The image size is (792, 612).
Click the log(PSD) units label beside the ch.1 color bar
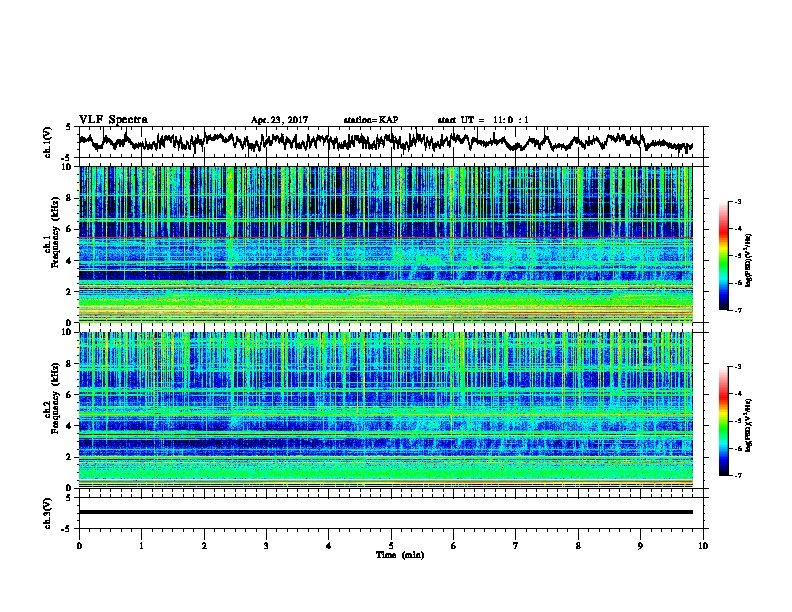coord(749,260)
